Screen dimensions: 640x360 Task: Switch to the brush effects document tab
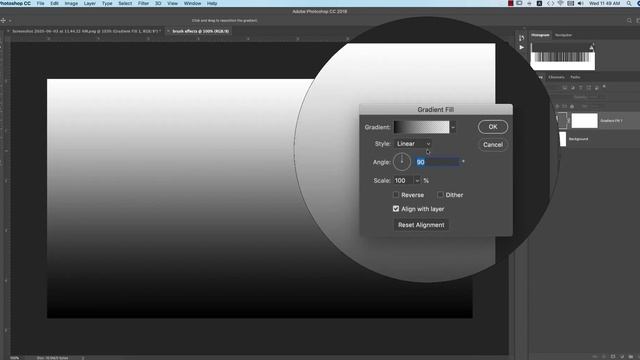click(x=200, y=31)
